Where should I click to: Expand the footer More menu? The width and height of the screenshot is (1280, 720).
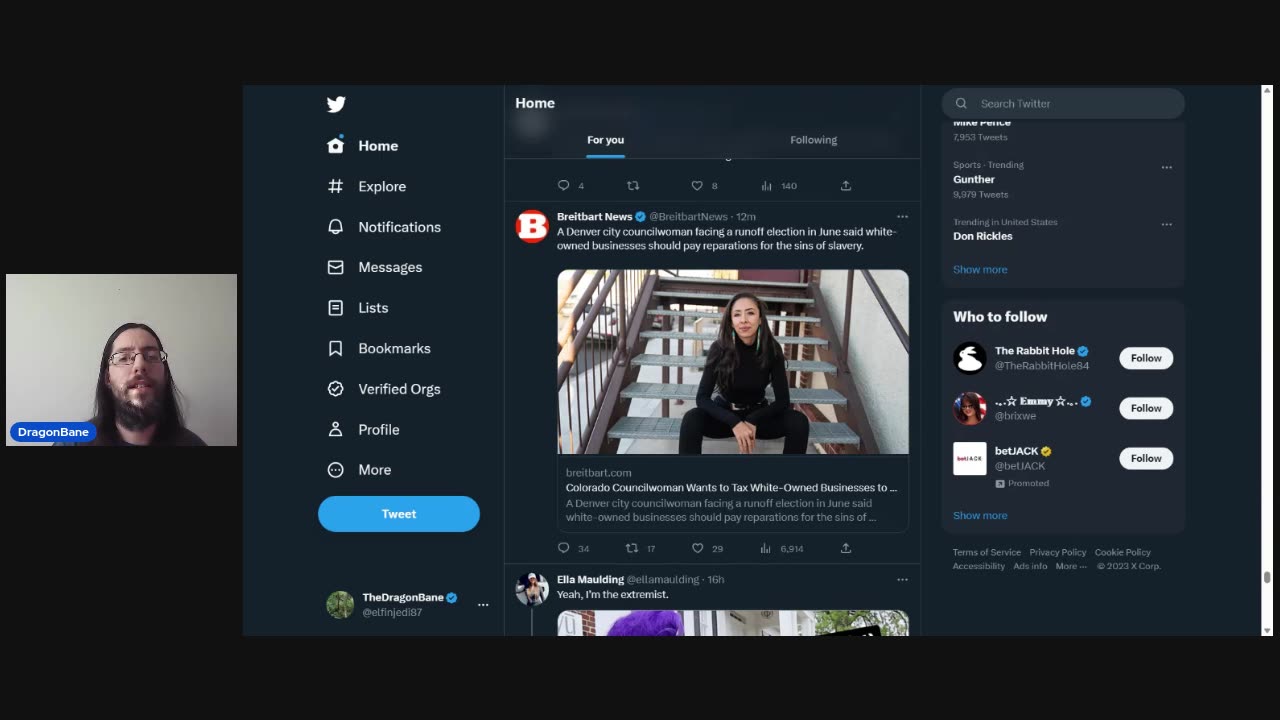[1071, 566]
